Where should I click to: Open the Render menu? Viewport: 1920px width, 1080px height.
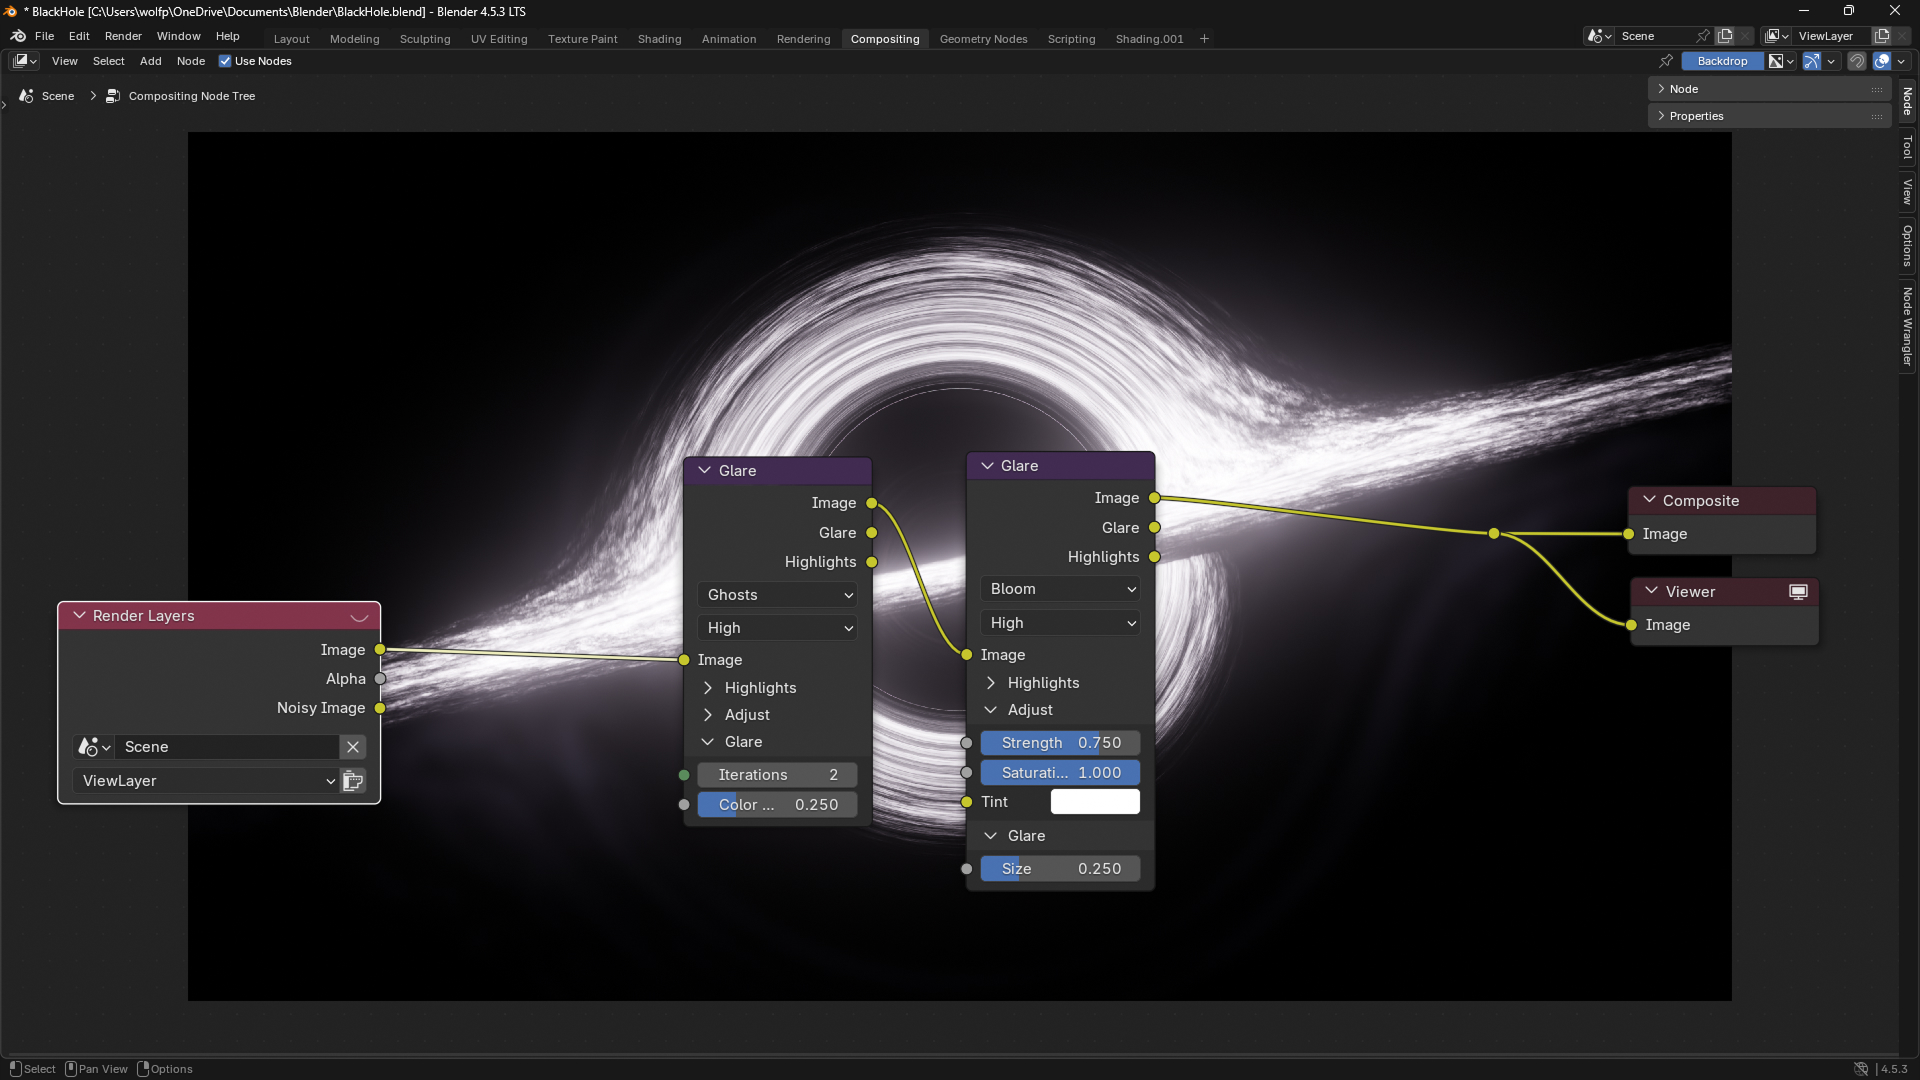[x=123, y=36]
